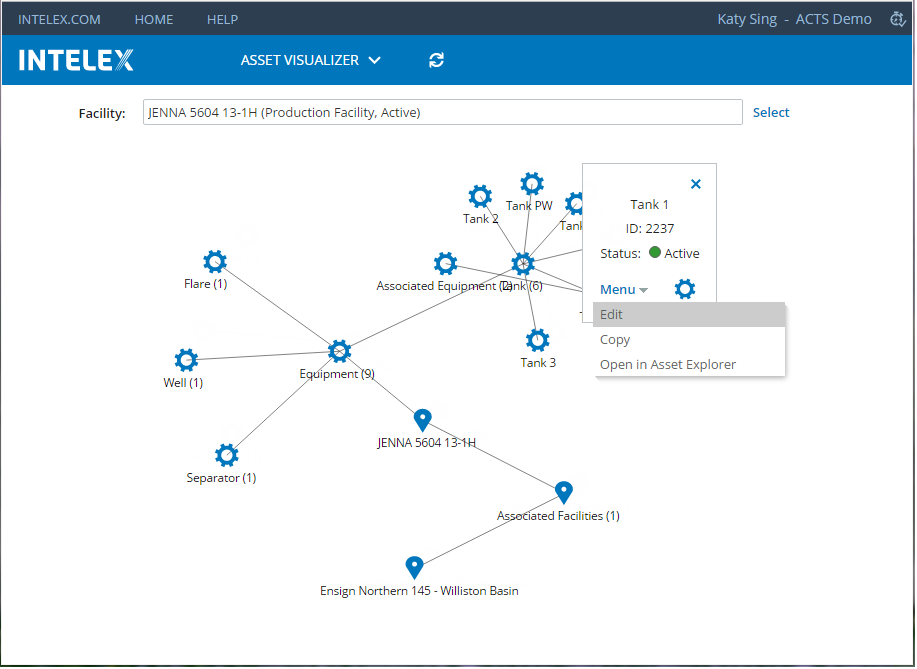Open the INTELEX.COM link
This screenshot has height=669, width=917.
click(59, 19)
